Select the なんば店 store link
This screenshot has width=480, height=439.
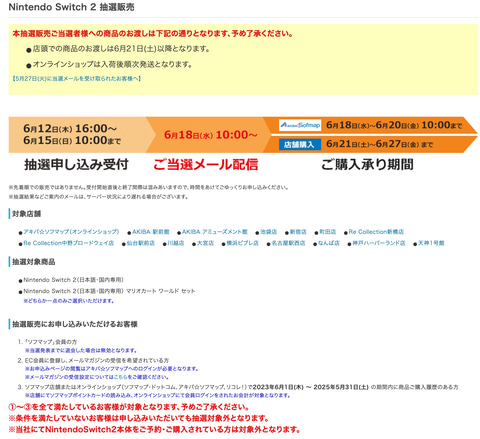(x=329, y=243)
